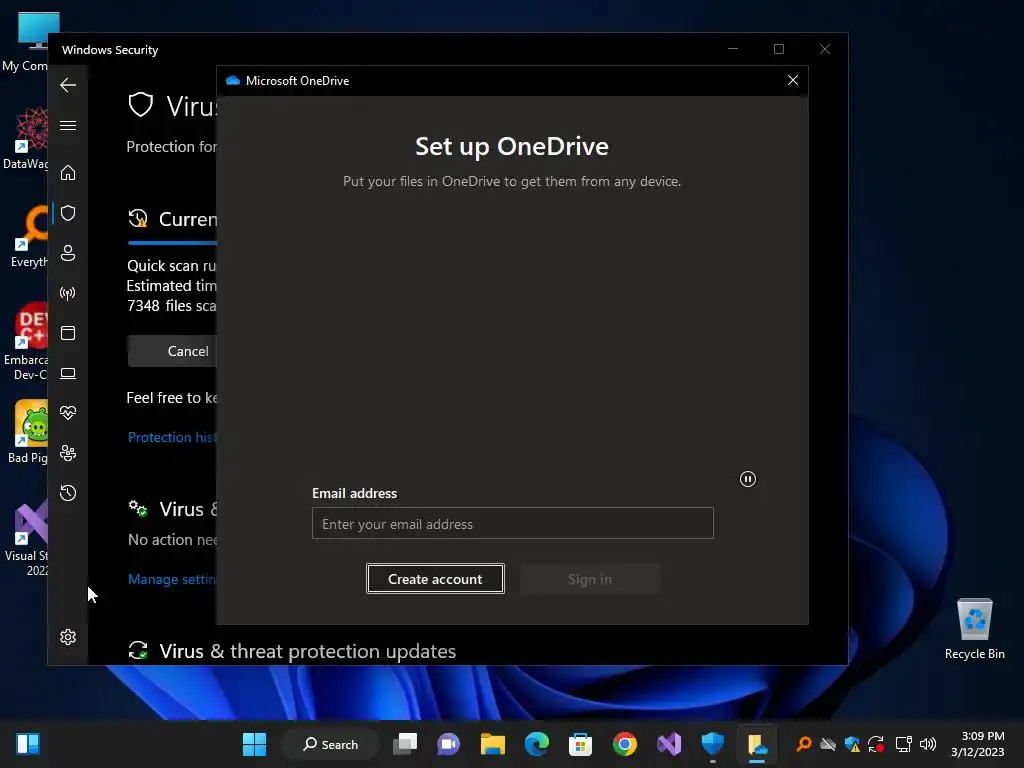Open Protection history clock icon in sidebar
Screen dimensions: 1024x768
[68, 493]
